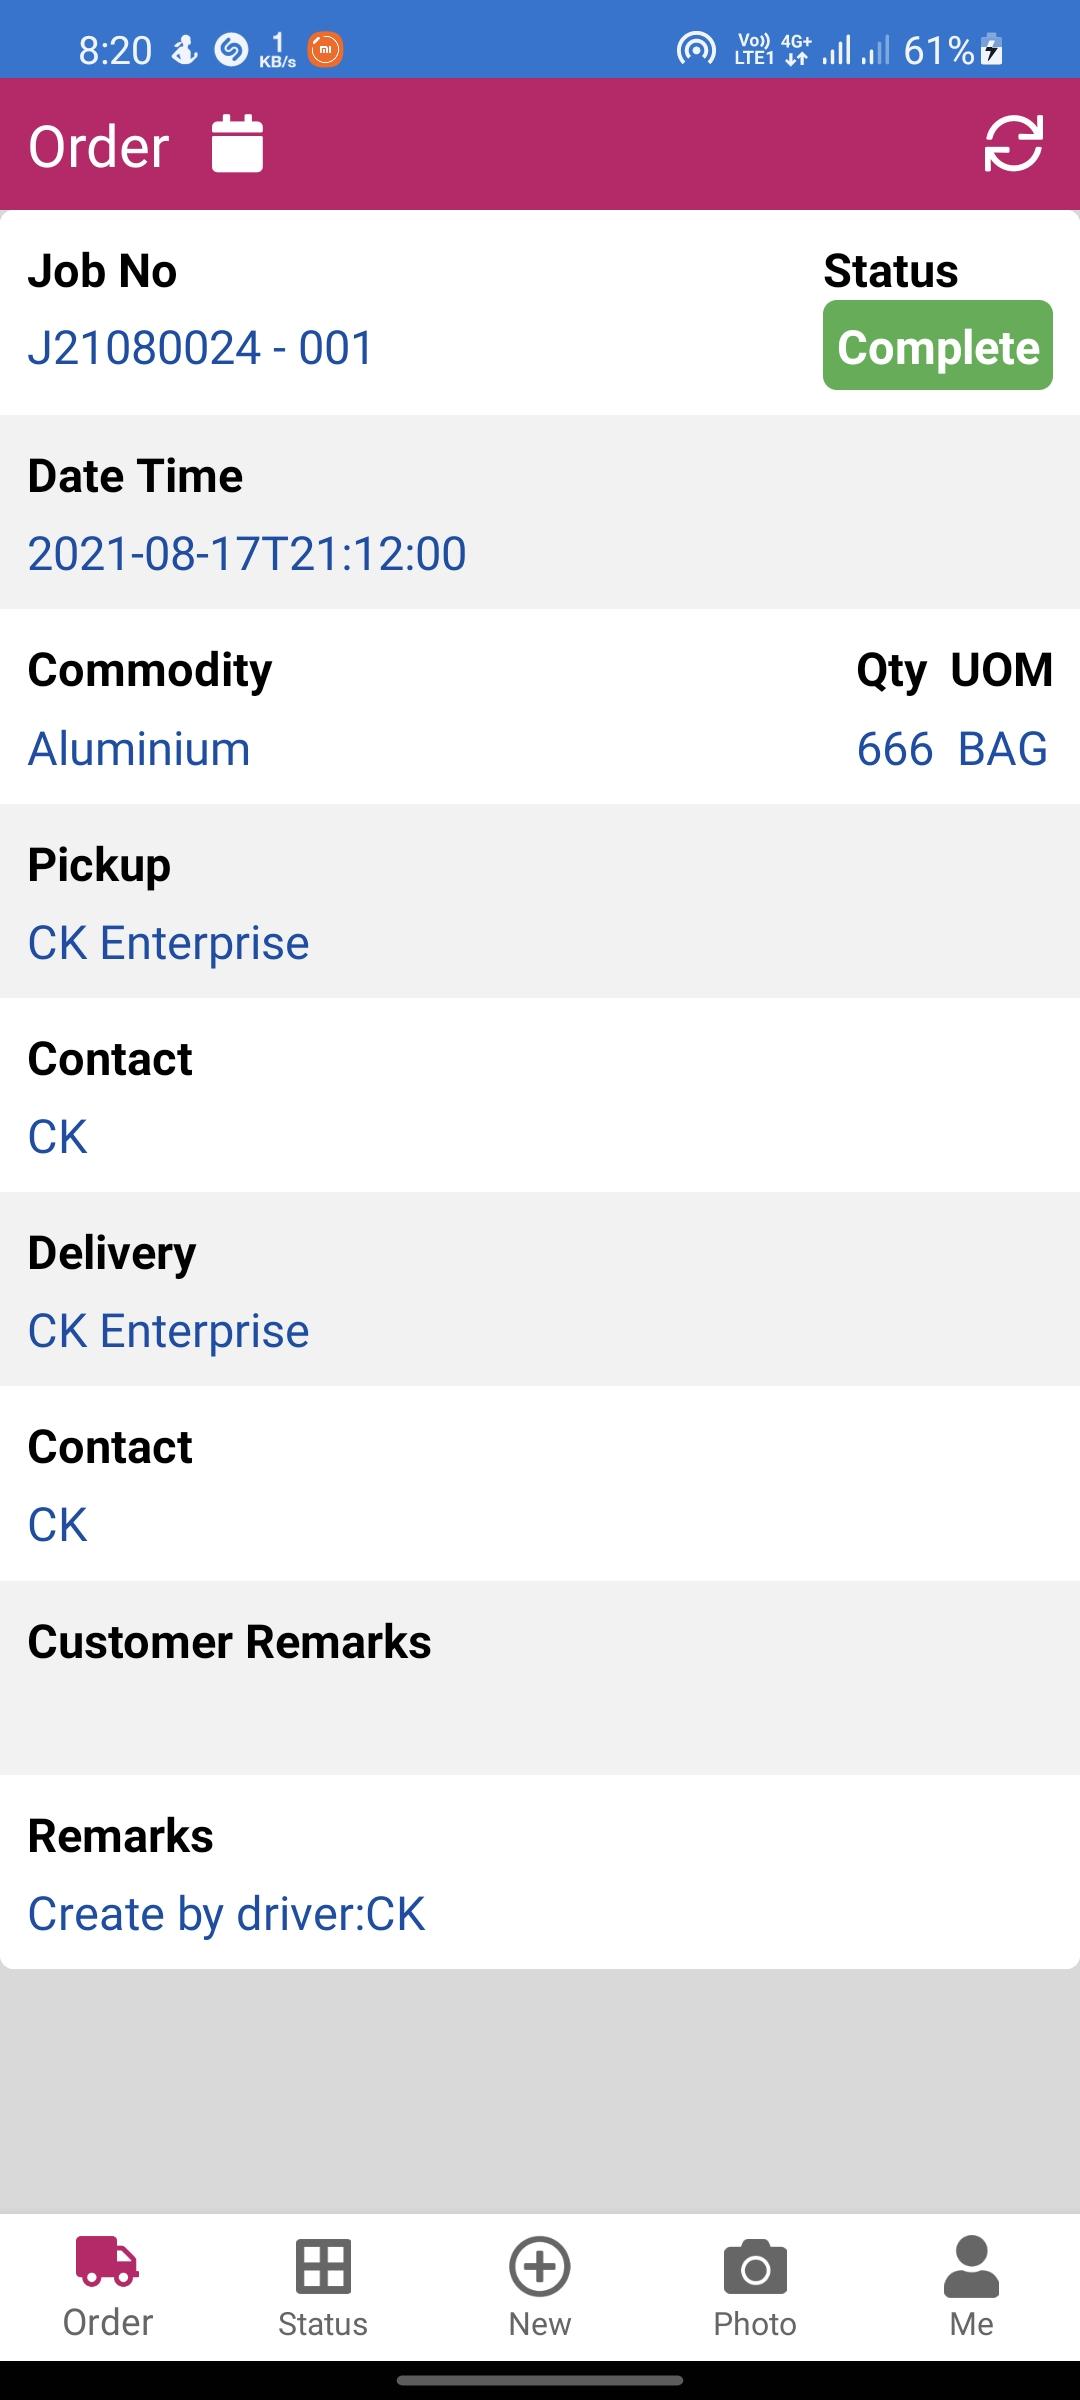Open the Photo camera icon
The image size is (1080, 2400).
pos(755,2266)
